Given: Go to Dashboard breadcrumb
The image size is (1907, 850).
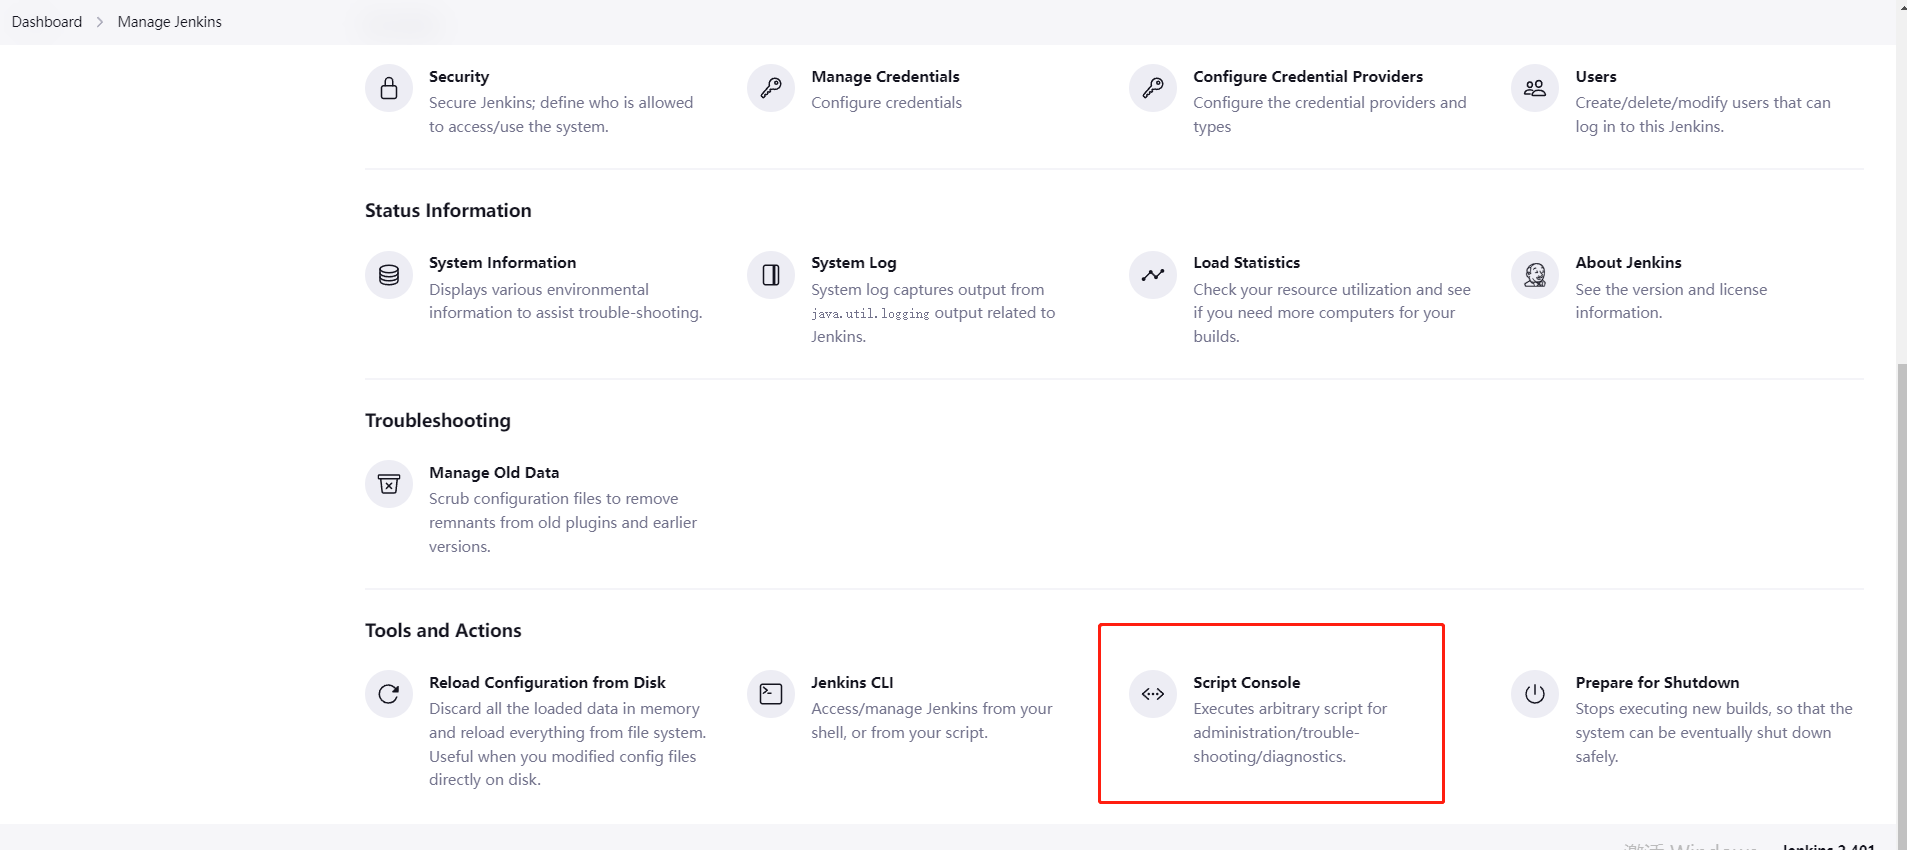Looking at the screenshot, I should 47,22.
